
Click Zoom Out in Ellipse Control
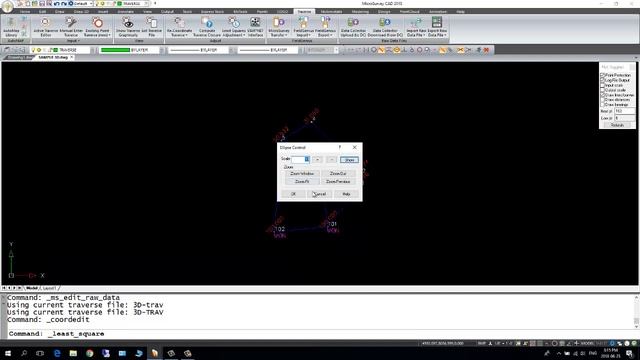pyautogui.click(x=338, y=173)
